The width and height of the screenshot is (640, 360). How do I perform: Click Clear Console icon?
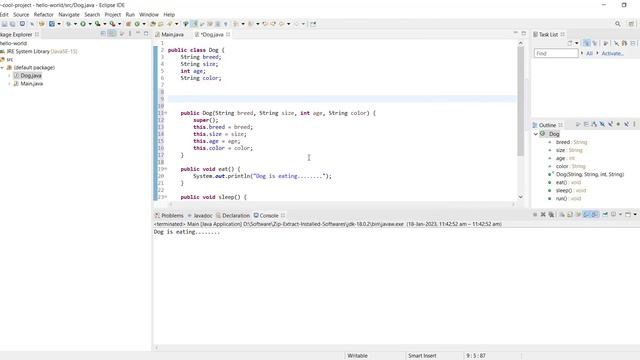pos(562,214)
